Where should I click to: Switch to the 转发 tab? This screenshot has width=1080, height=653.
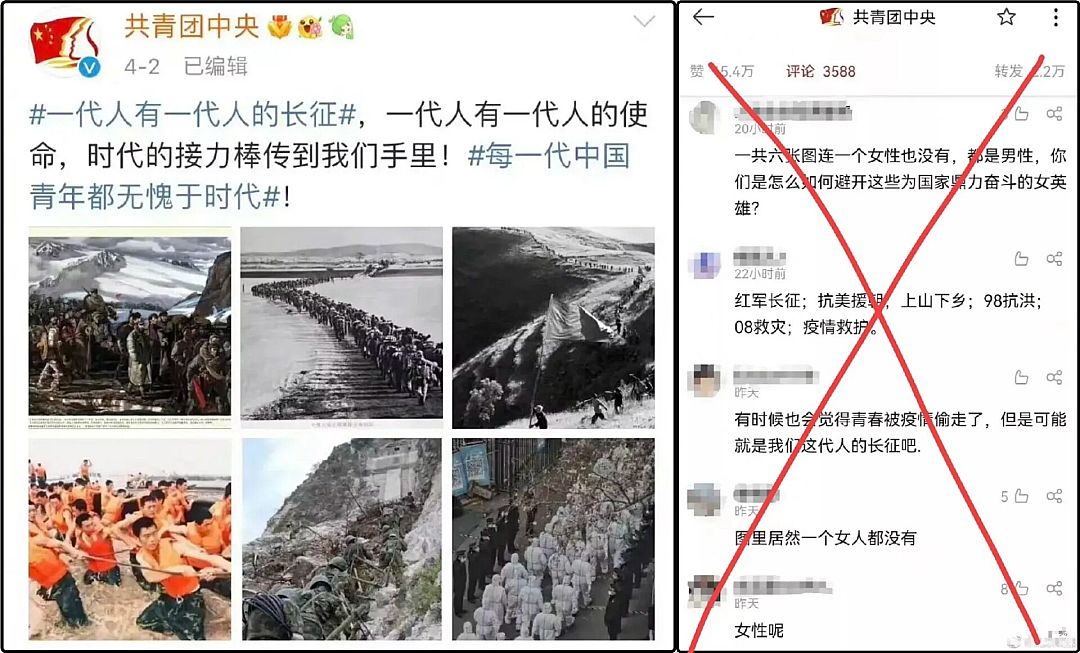(1030, 71)
